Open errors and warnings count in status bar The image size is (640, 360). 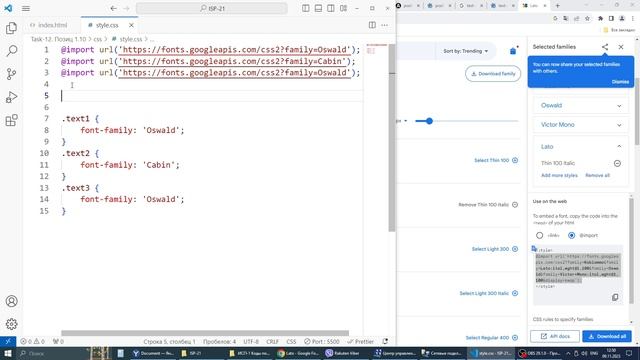(32, 341)
